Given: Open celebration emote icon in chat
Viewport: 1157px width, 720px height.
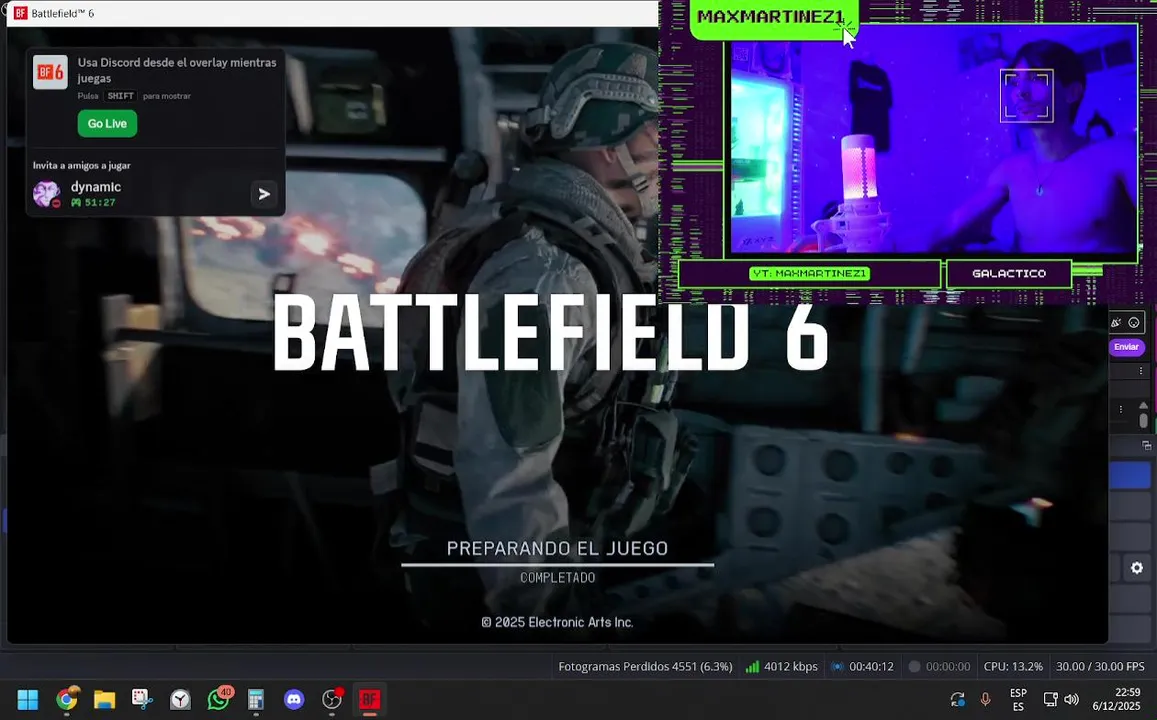Looking at the screenshot, I should point(1116,322).
